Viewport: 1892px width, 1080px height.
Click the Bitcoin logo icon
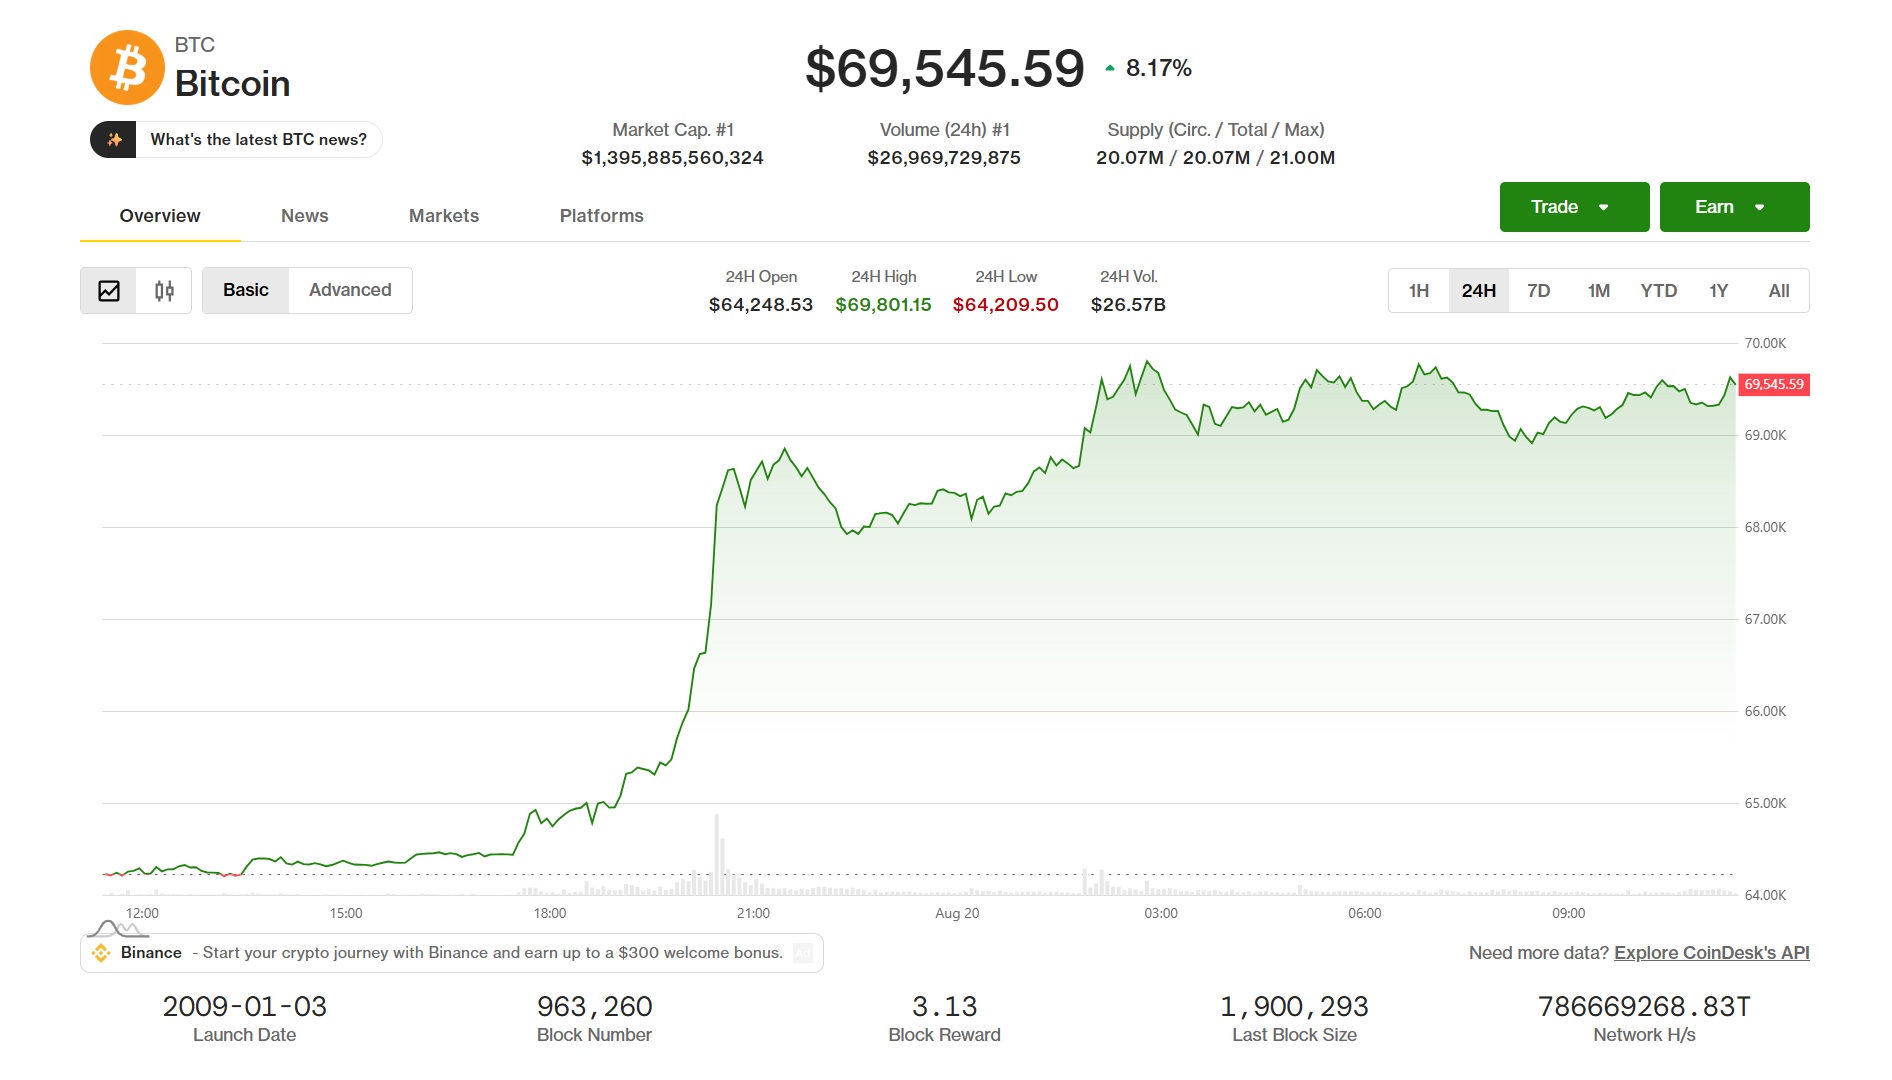tap(127, 68)
